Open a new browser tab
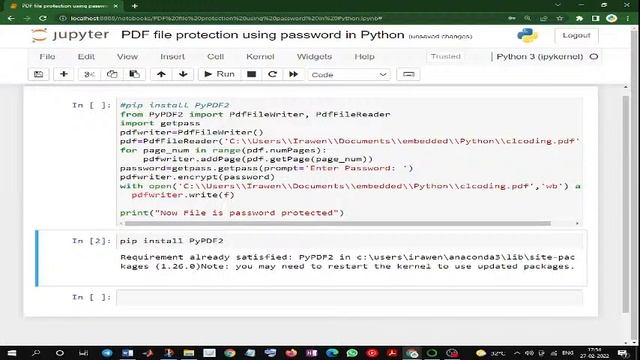640x360 pixels. tap(135, 6)
